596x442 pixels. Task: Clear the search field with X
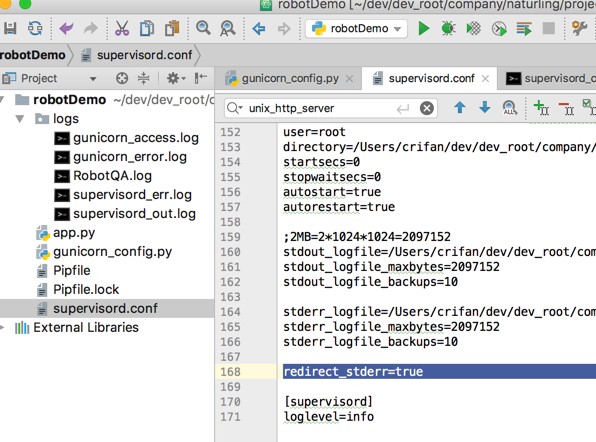pos(426,109)
